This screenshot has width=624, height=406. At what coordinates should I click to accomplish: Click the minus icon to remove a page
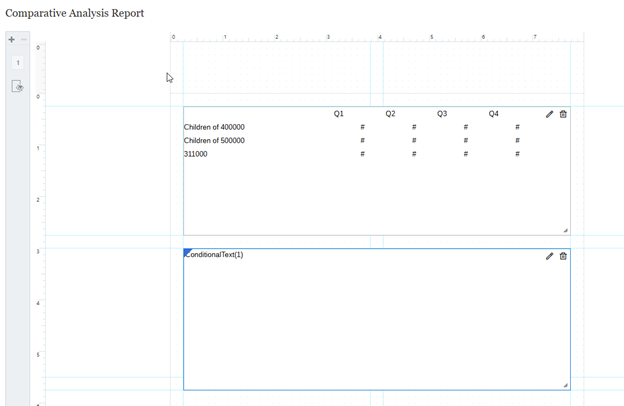tap(24, 40)
